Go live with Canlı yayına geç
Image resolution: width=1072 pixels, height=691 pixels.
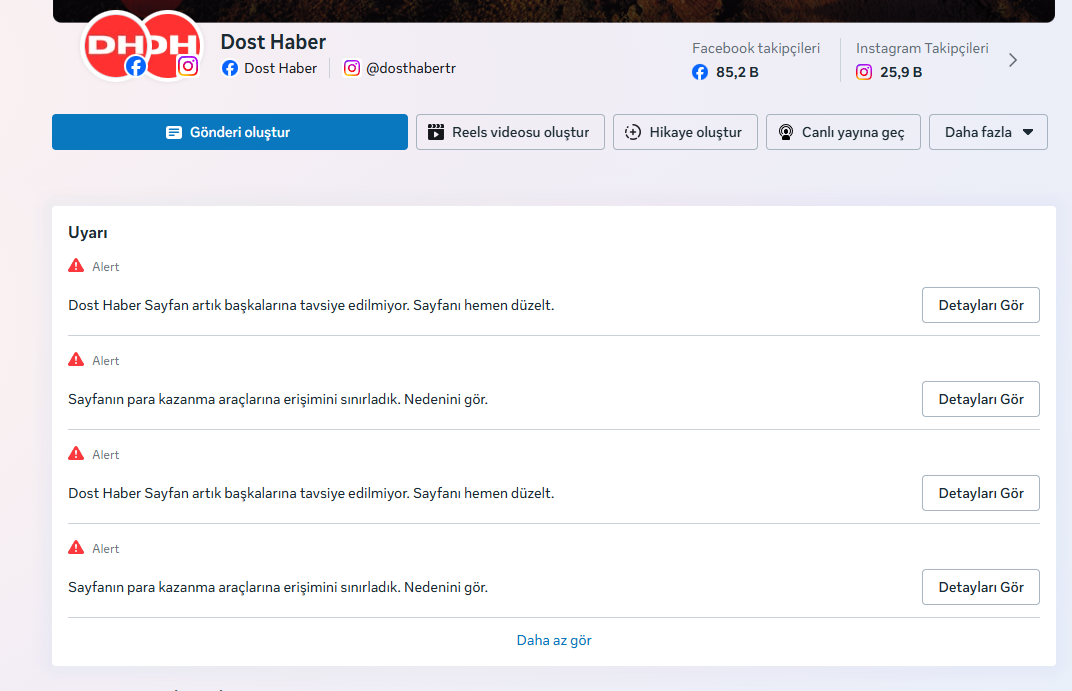843,132
